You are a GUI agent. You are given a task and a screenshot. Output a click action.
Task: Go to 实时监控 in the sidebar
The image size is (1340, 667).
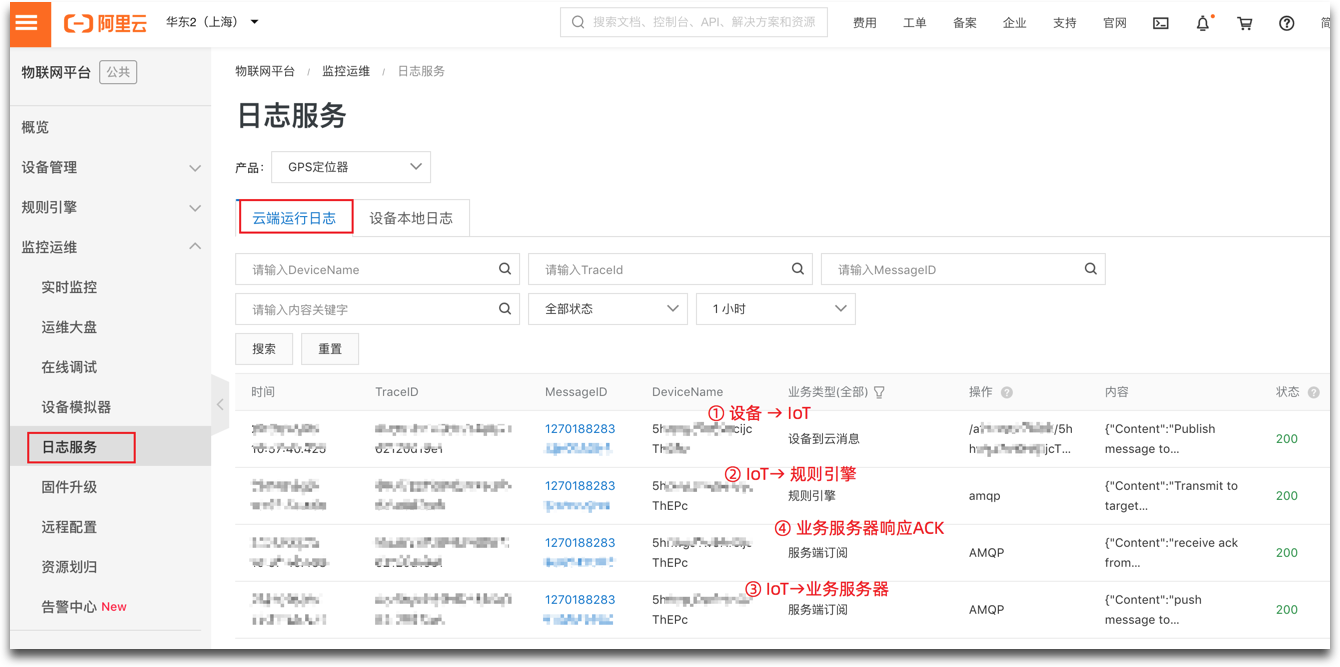[69, 287]
